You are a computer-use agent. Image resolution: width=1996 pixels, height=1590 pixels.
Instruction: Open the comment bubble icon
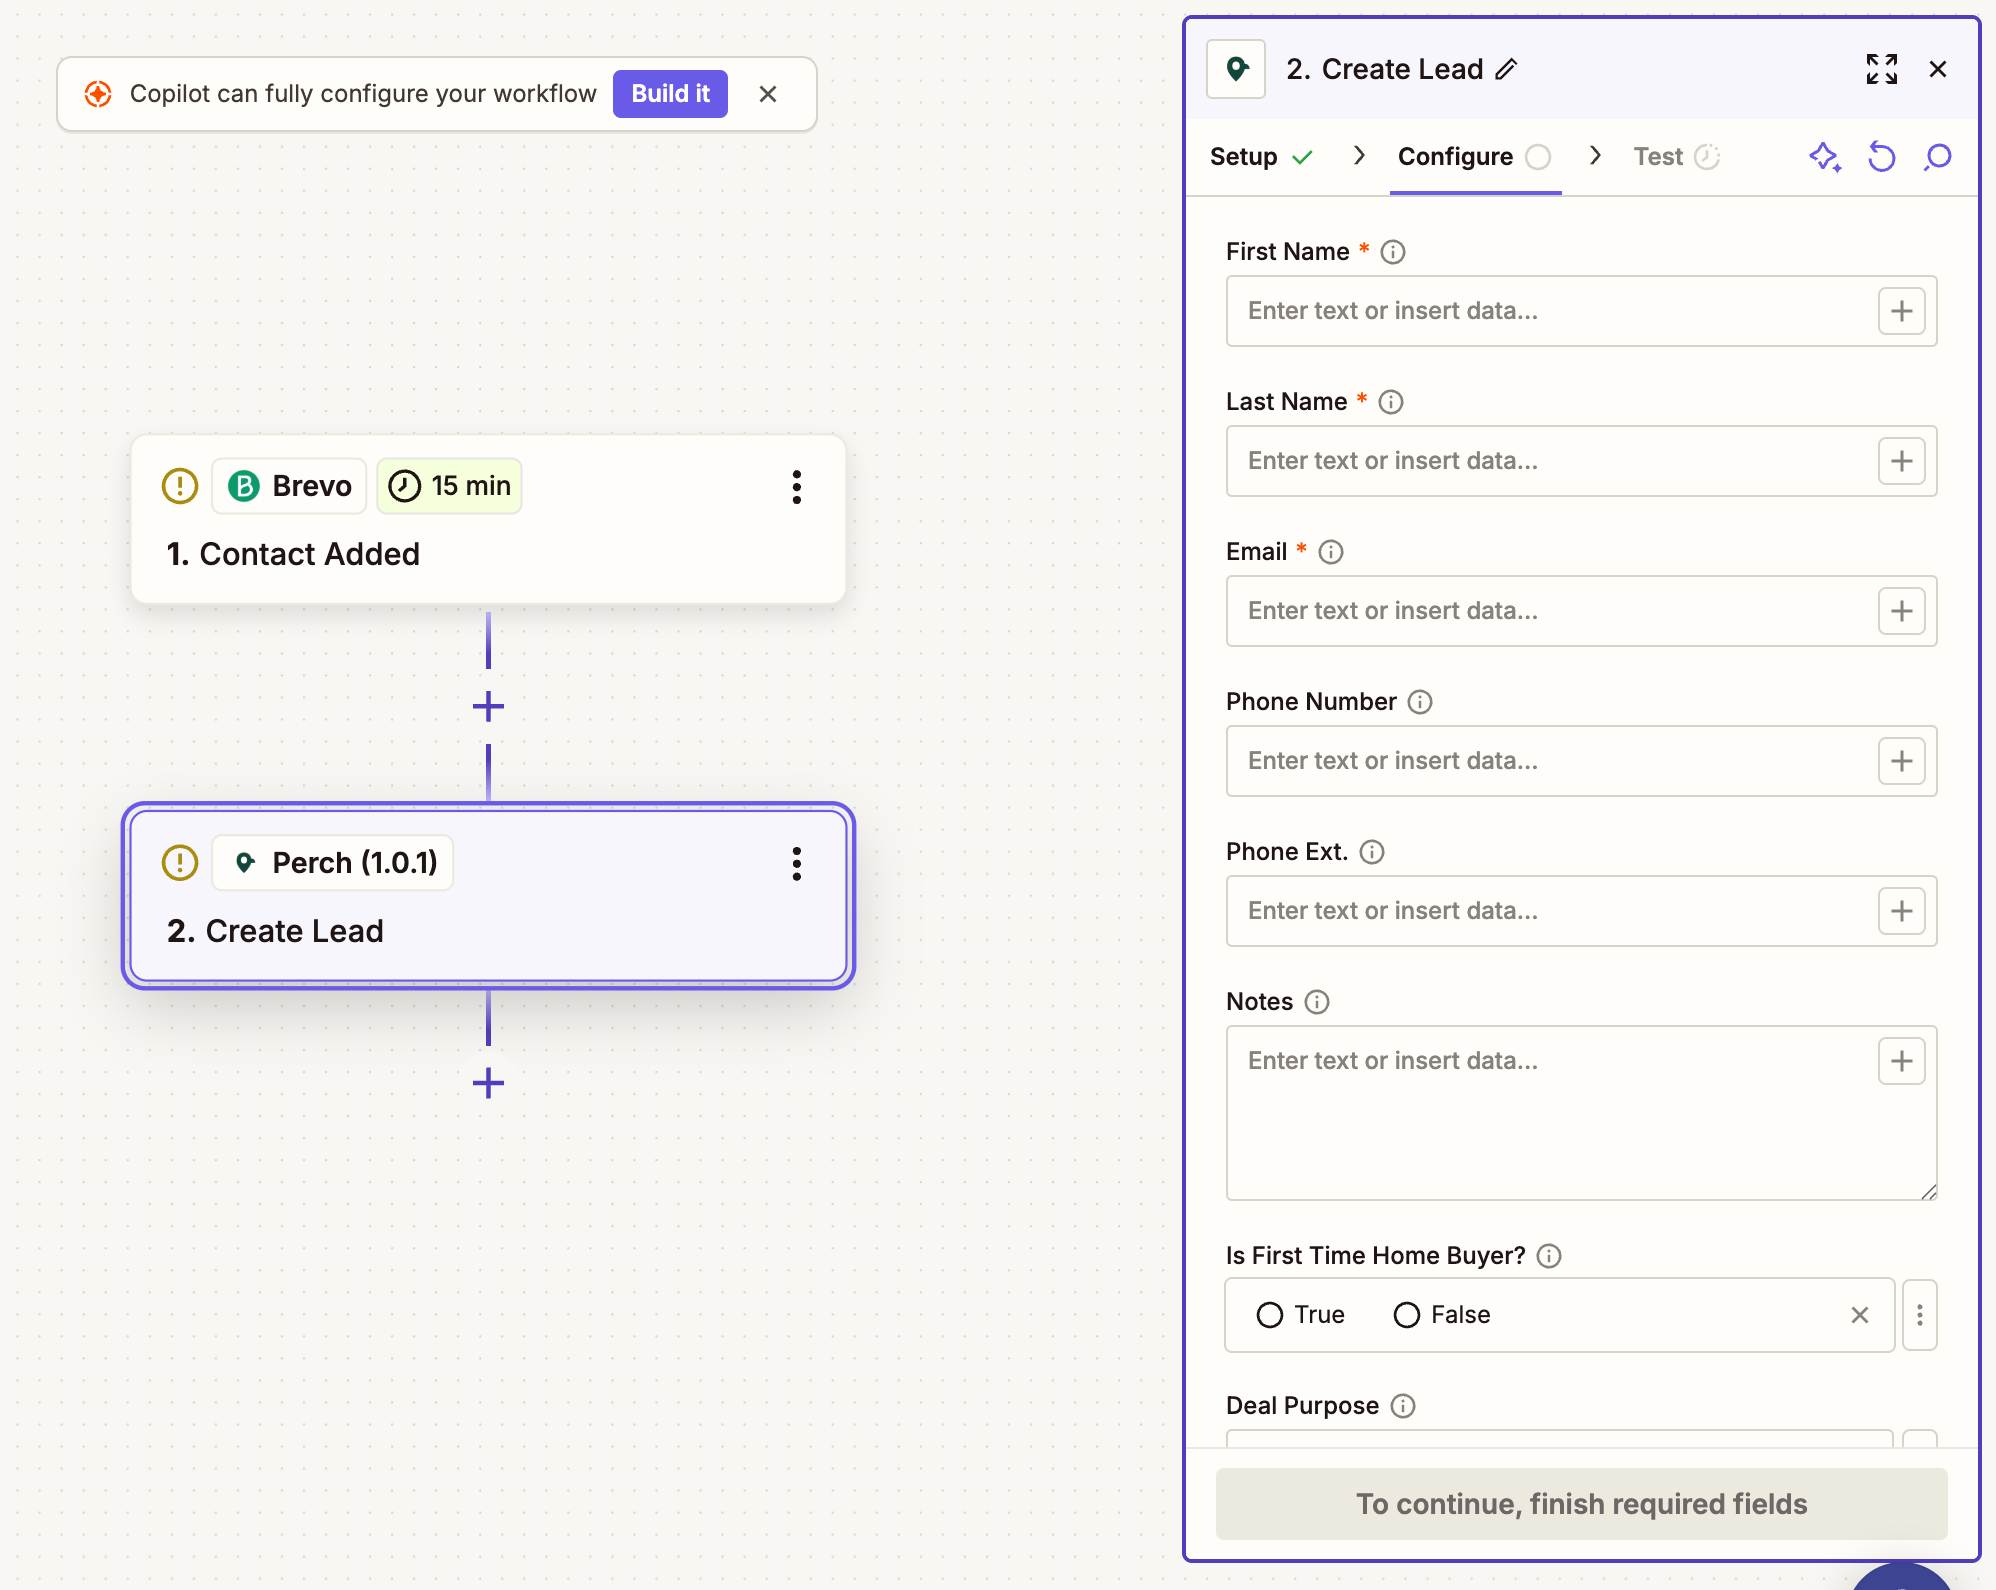[1937, 157]
